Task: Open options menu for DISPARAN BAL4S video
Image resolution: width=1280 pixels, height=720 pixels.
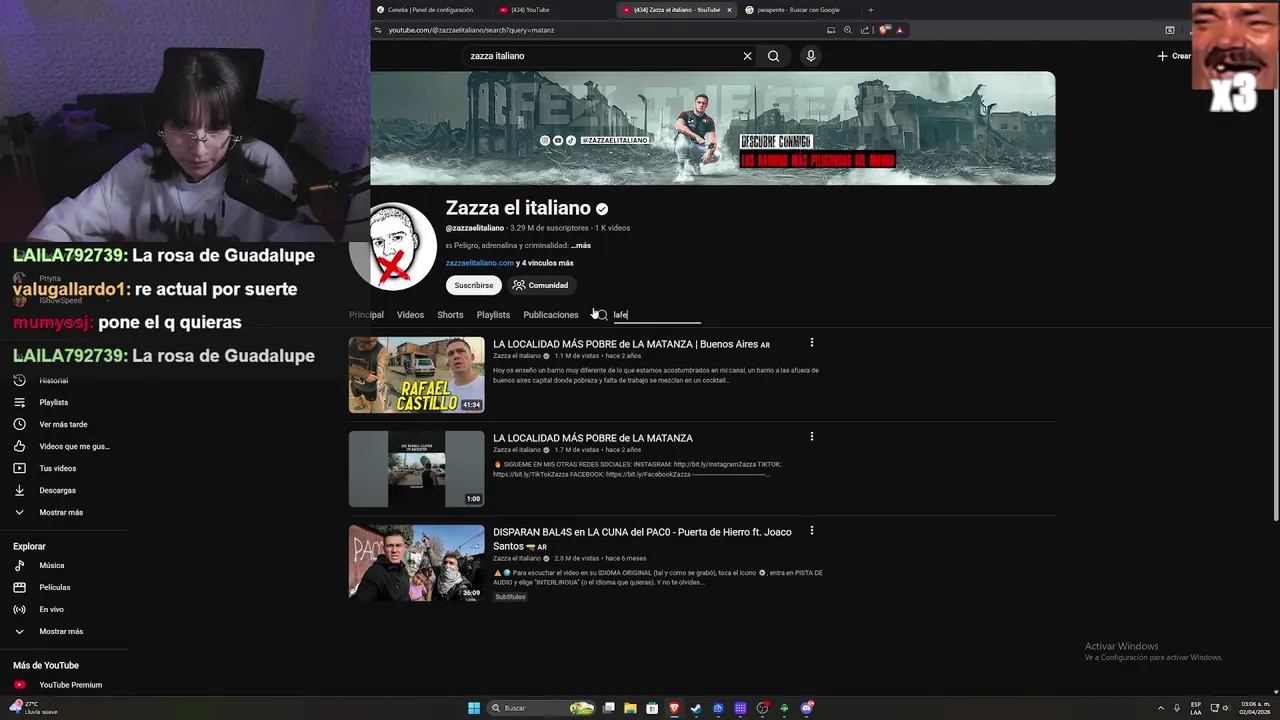Action: point(812,531)
